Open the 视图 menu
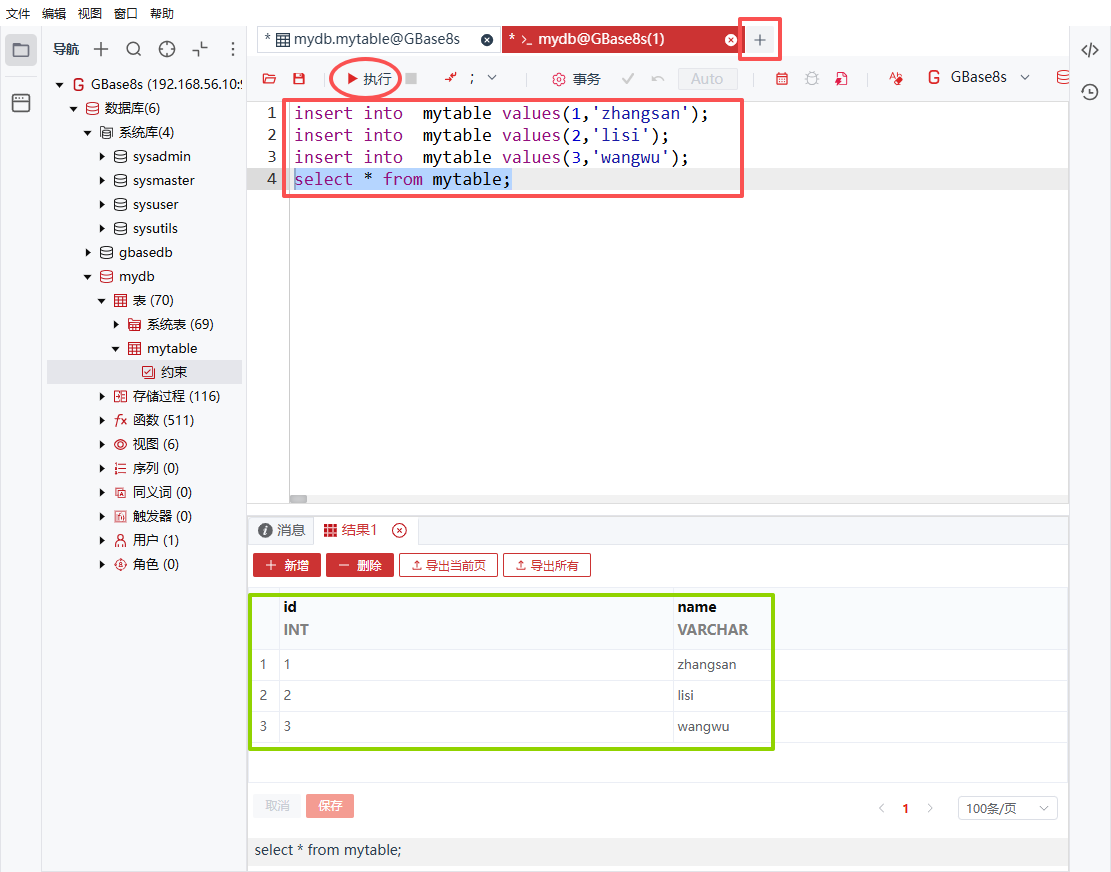1111x872 pixels. tap(90, 13)
